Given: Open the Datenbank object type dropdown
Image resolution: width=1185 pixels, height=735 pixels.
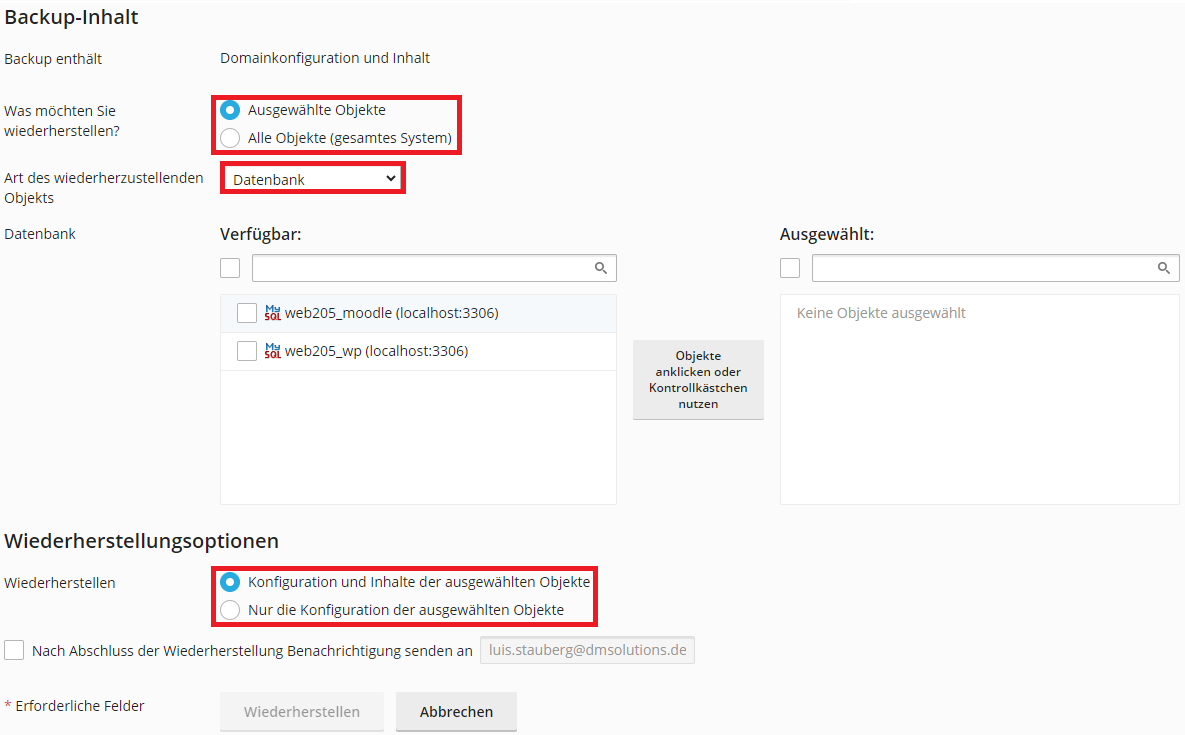Looking at the screenshot, I should (313, 179).
